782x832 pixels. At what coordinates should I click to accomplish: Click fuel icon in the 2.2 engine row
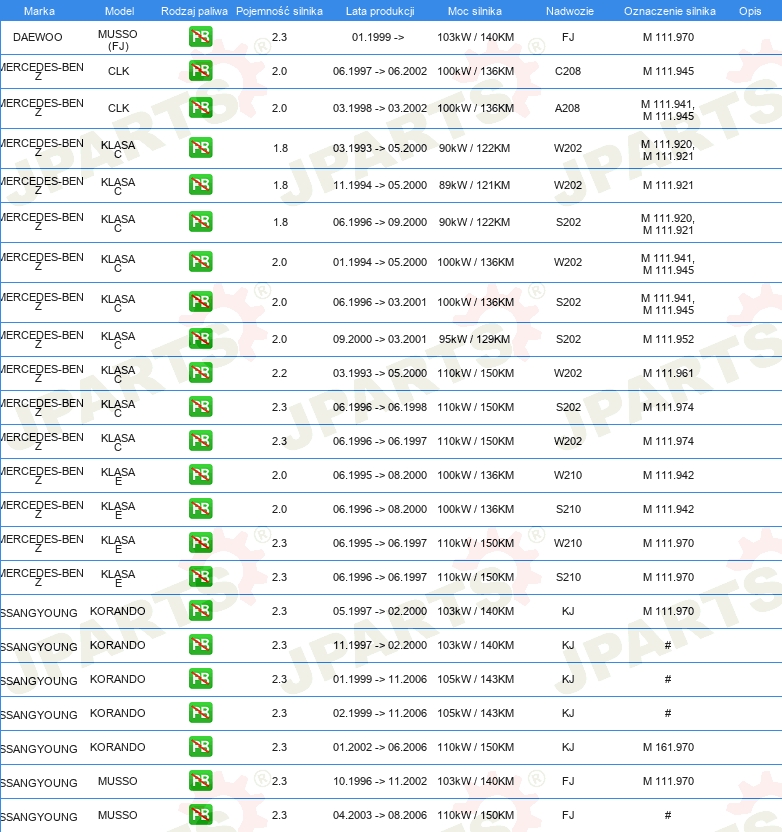pos(201,372)
